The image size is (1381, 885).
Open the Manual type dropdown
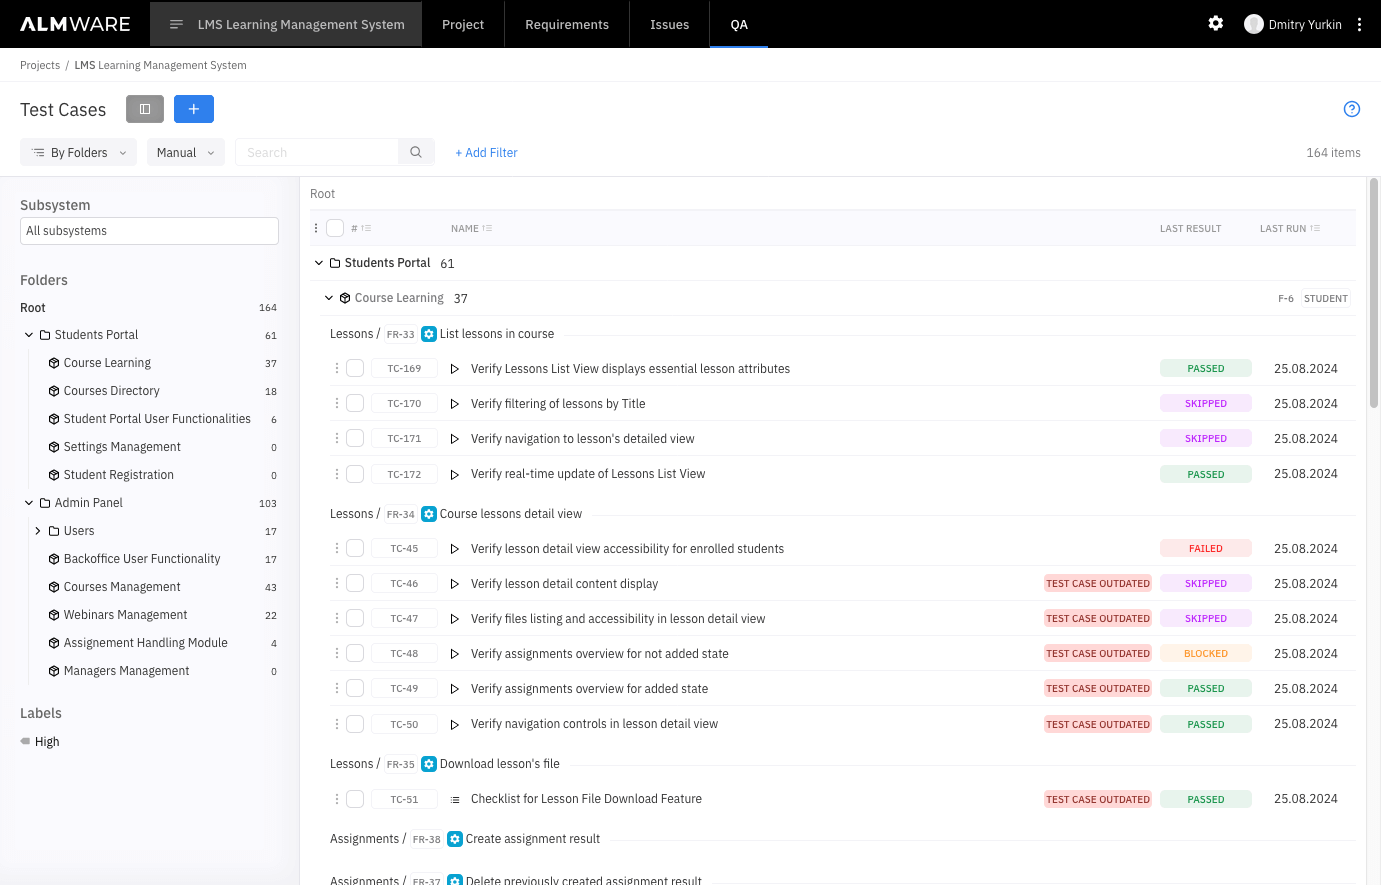click(x=186, y=152)
